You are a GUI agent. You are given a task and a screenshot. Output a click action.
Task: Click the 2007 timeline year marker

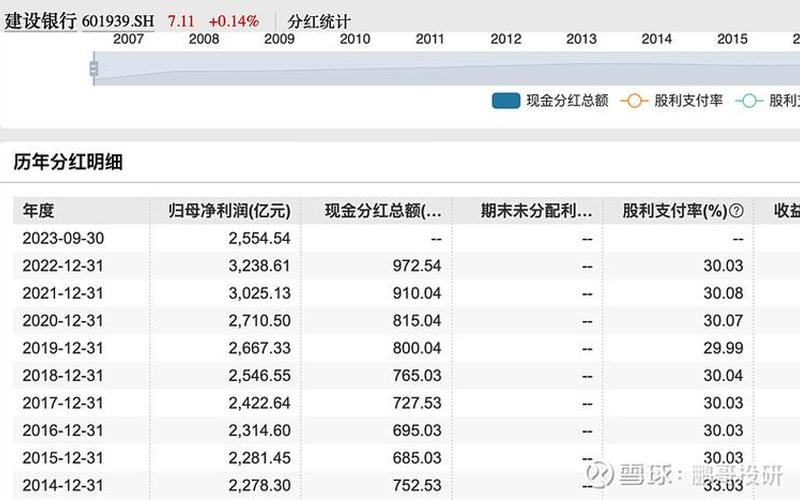pyautogui.click(x=128, y=39)
